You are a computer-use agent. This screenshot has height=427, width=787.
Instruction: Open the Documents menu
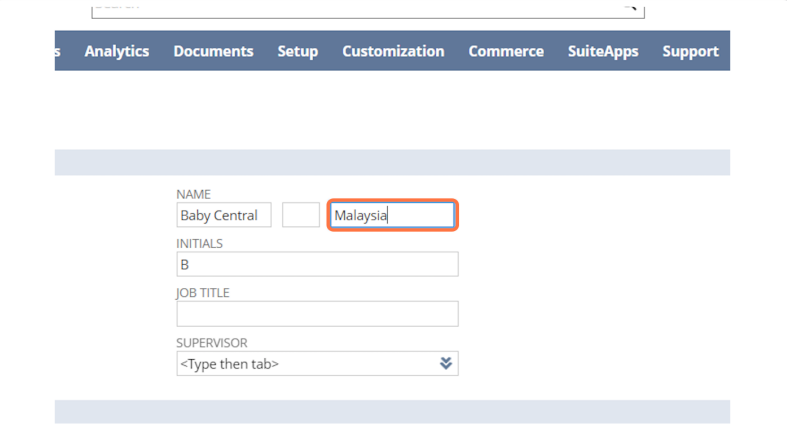(213, 51)
